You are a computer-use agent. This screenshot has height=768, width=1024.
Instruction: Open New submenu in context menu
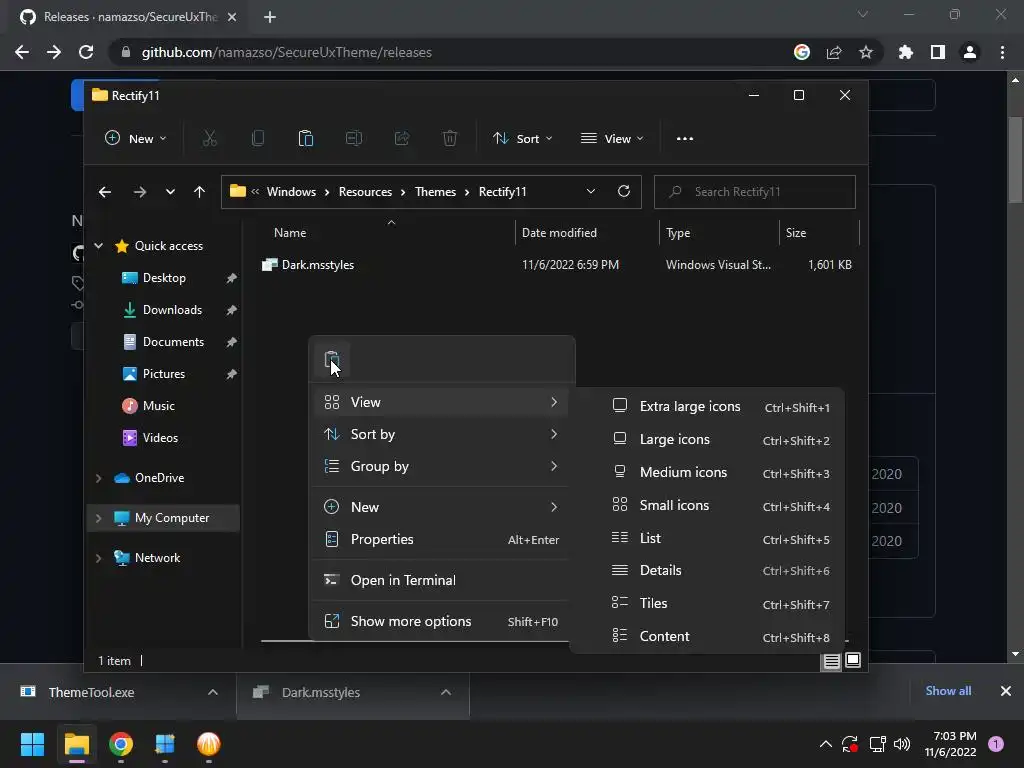pos(441,507)
